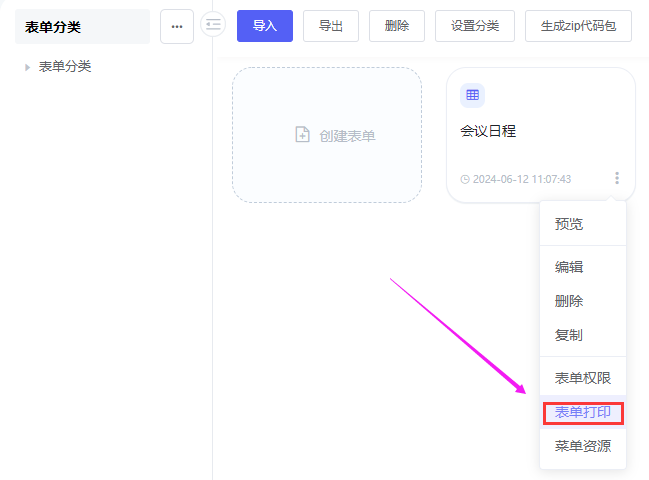Select the 表单分类 tree item

[65, 67]
